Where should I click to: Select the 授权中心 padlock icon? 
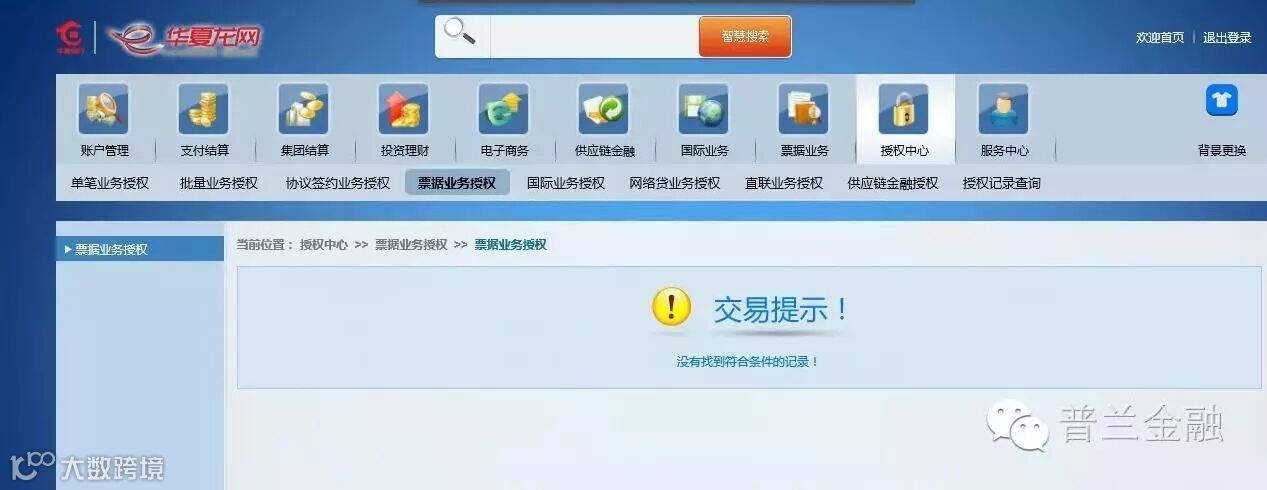(x=904, y=109)
